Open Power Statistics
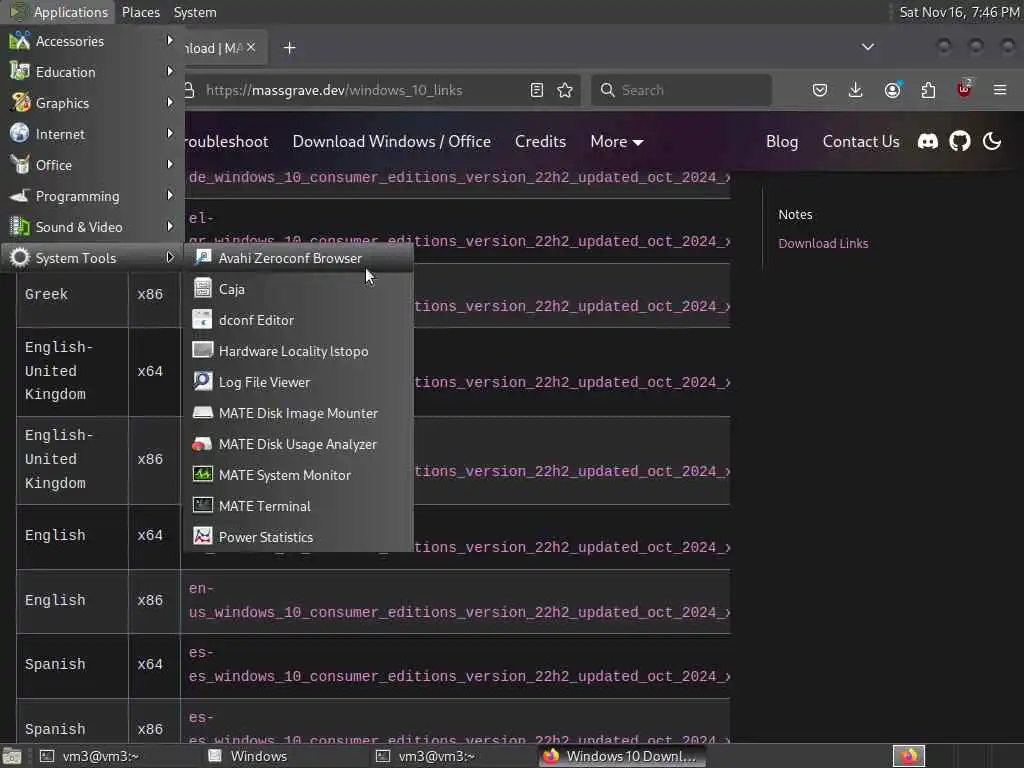 298,537
